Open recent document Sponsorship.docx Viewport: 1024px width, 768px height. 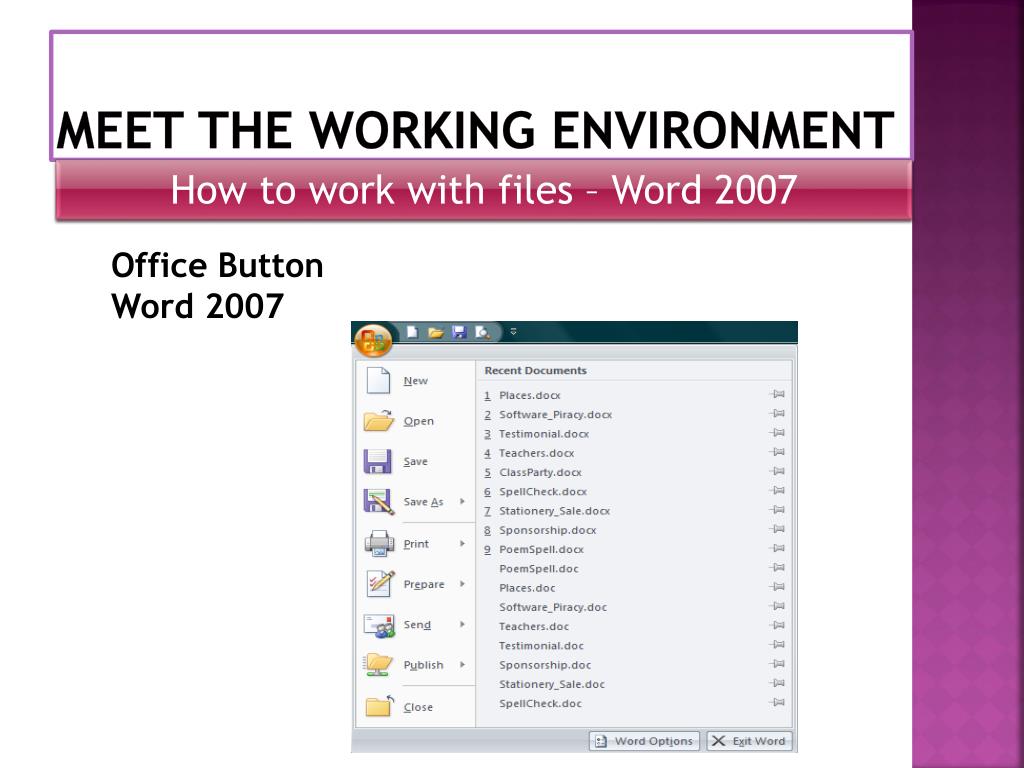547,530
